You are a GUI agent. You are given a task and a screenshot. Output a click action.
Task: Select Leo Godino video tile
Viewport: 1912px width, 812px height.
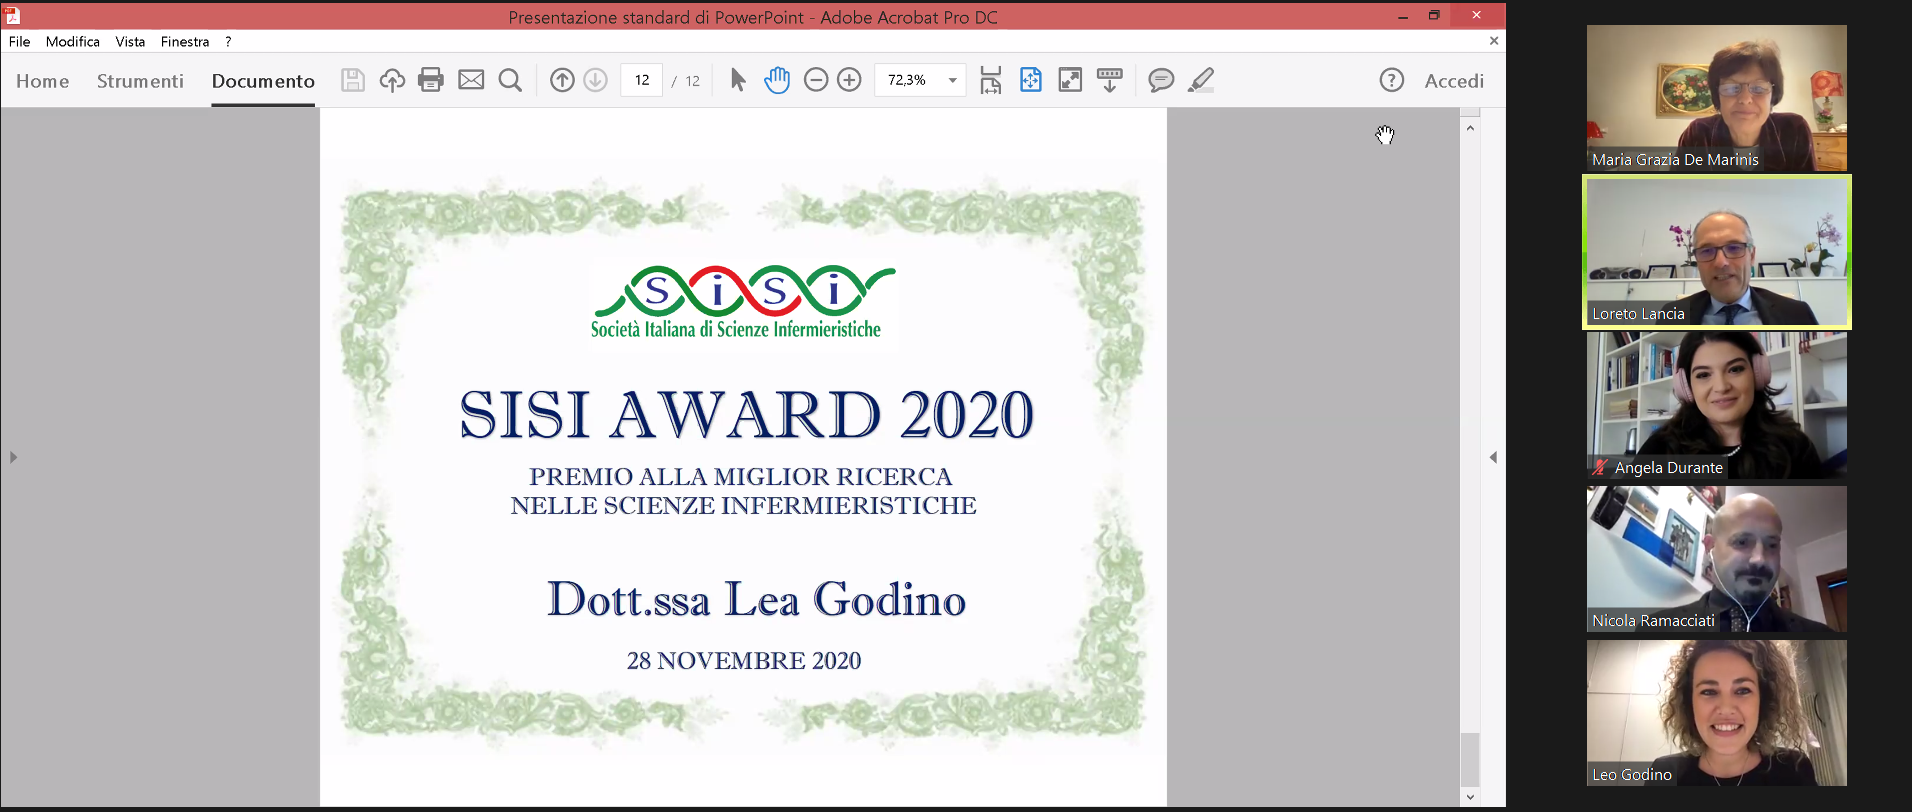click(1717, 713)
